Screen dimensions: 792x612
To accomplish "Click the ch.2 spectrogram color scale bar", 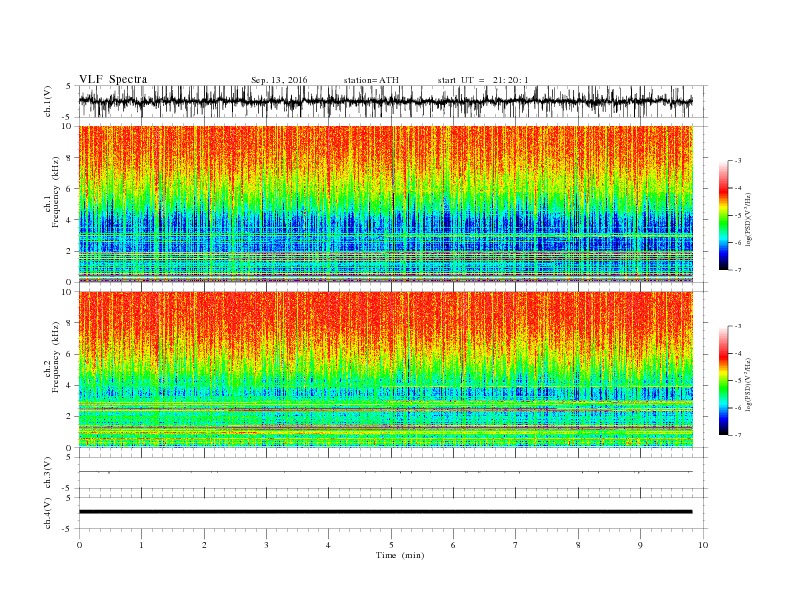I will tap(724, 380).
